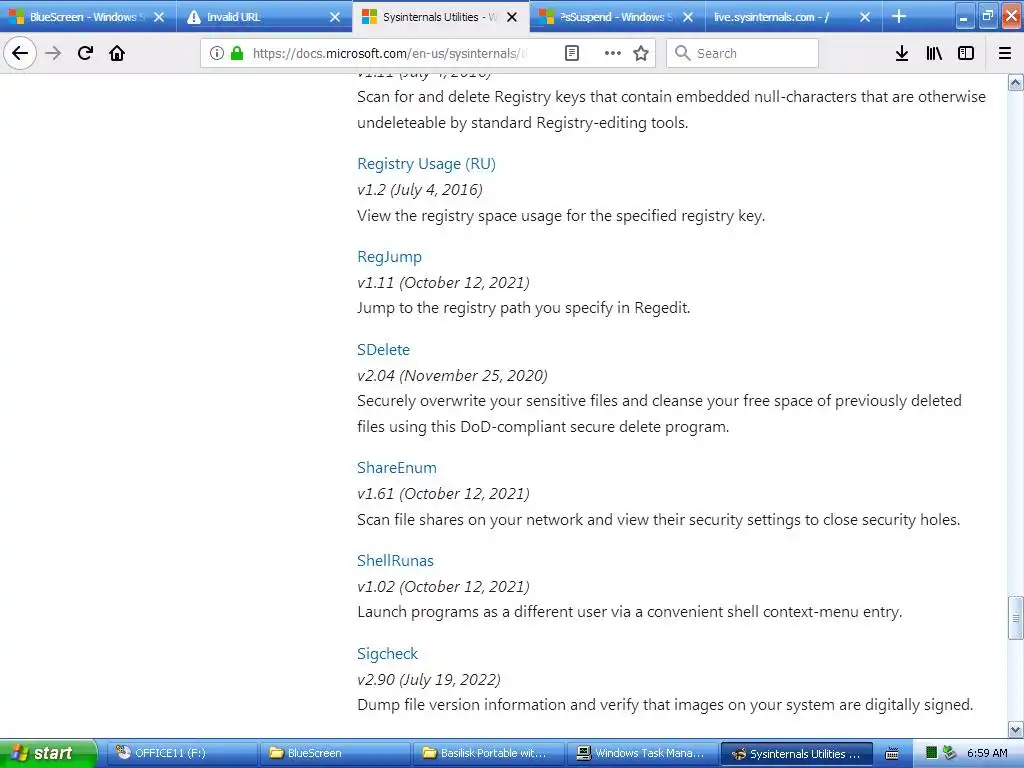
Task: Reload the current page
Action: [x=85, y=53]
